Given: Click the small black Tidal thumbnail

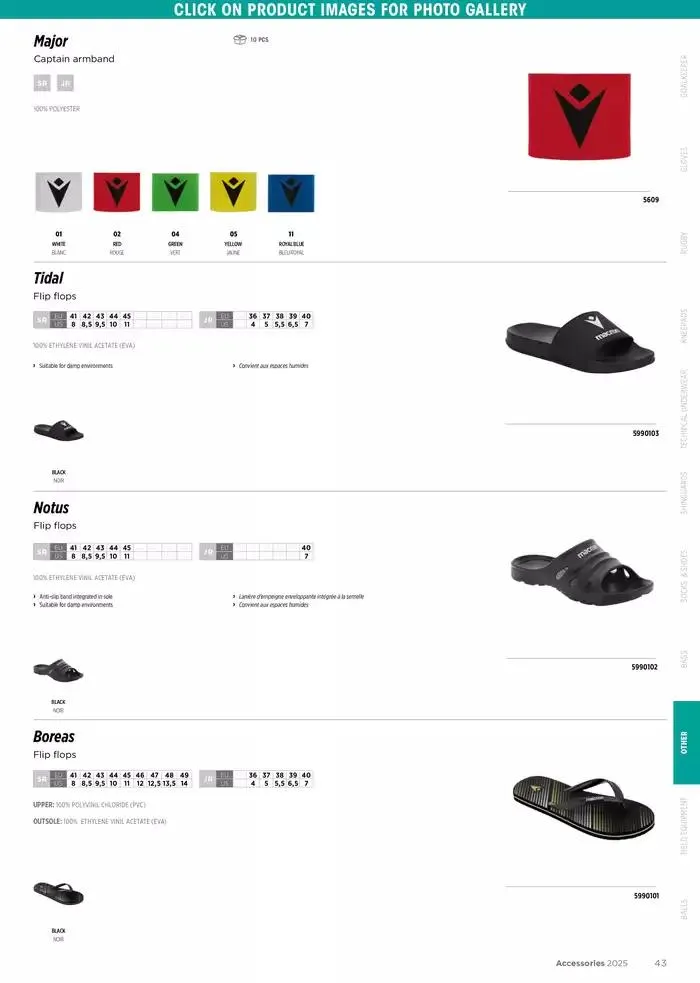Looking at the screenshot, I should [x=58, y=431].
